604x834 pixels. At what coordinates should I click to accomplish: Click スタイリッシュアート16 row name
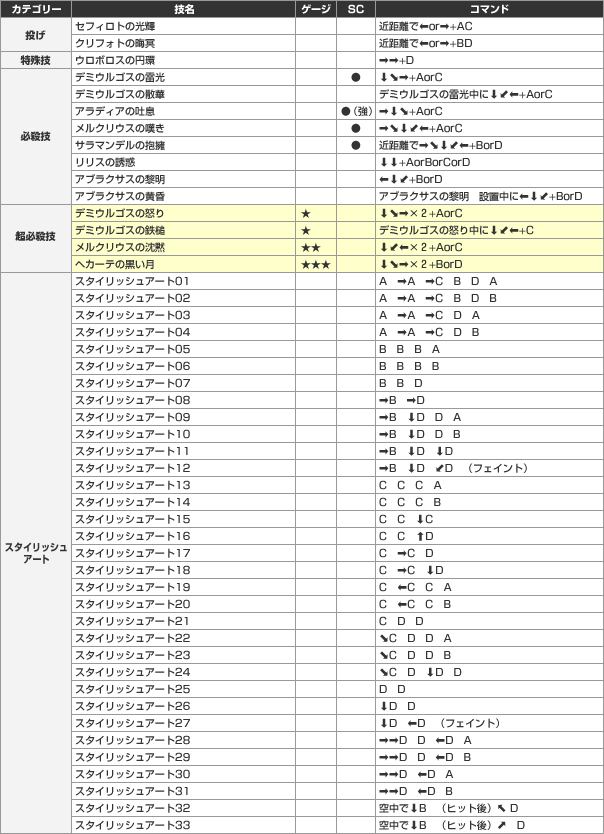132,537
